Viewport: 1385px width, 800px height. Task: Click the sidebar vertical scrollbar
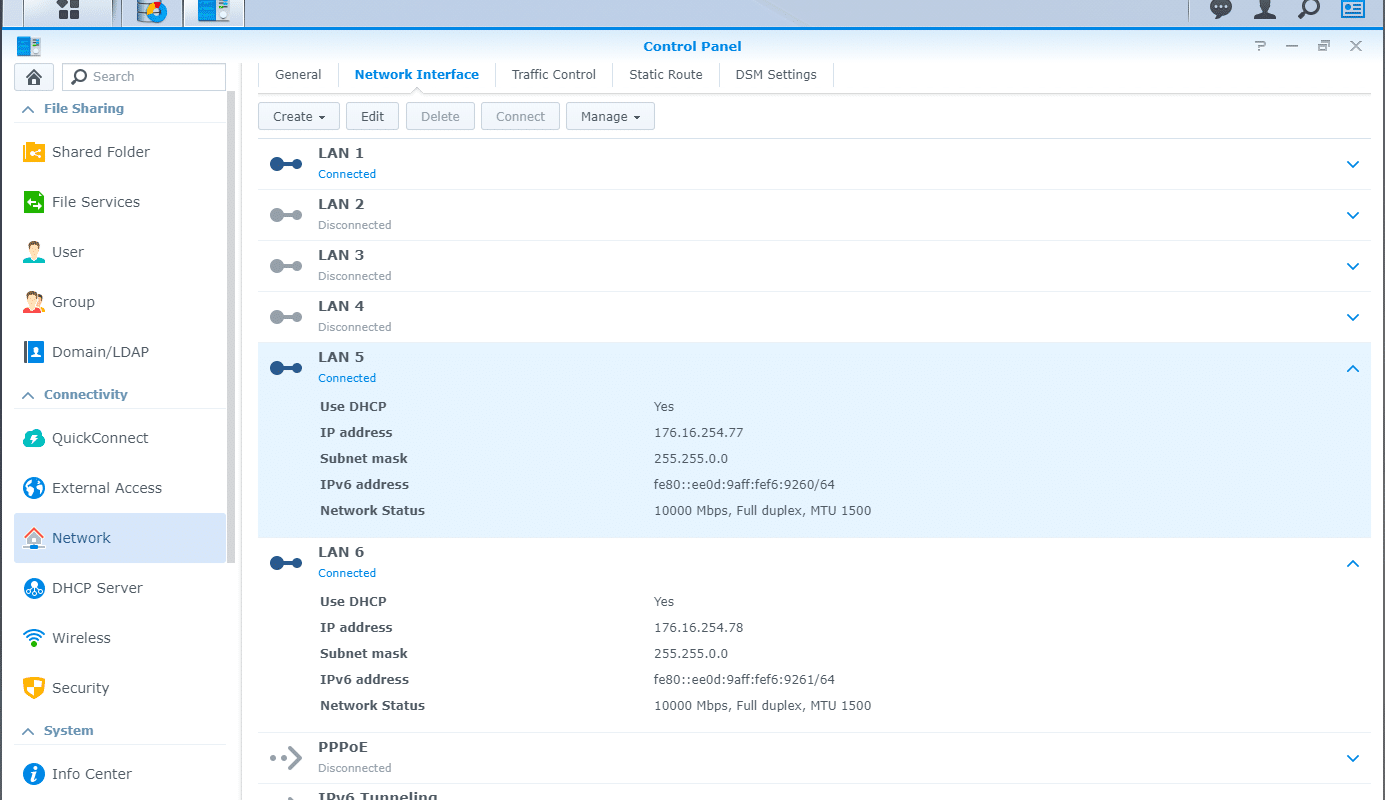[x=231, y=325]
